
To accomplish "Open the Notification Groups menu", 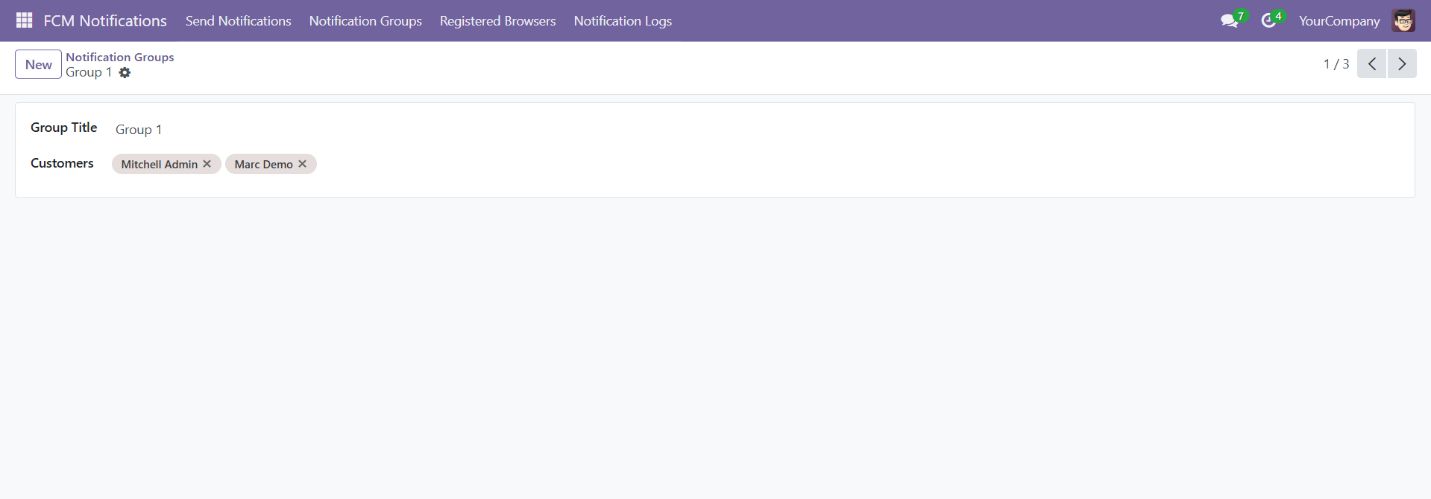I will [365, 21].
